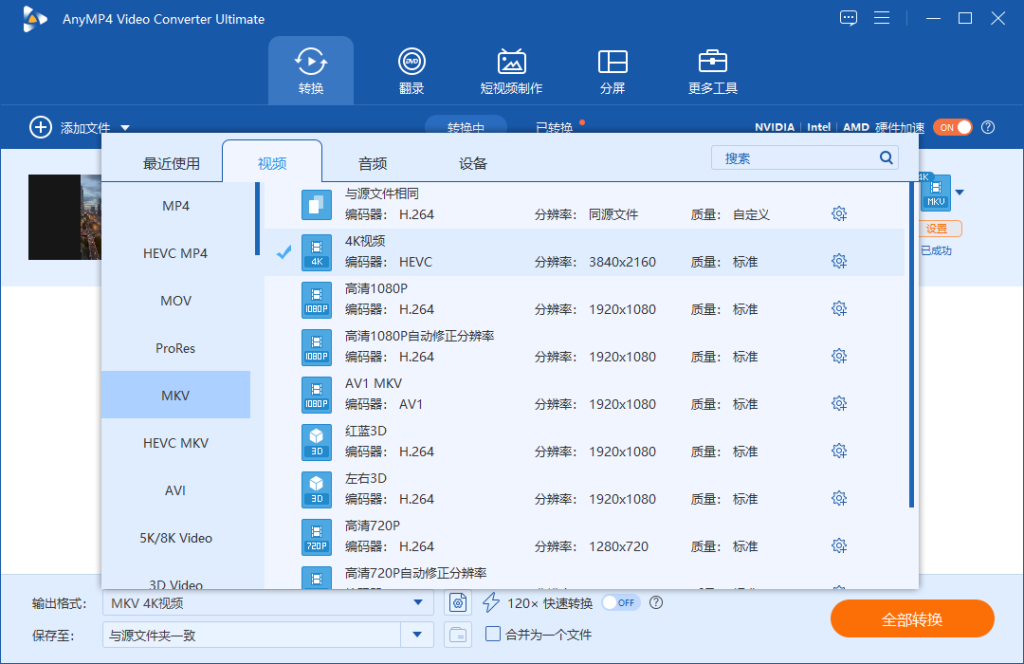This screenshot has width=1024, height=664.
Task: Open the 短视频制作 MV maker
Action: pyautogui.click(x=512, y=68)
